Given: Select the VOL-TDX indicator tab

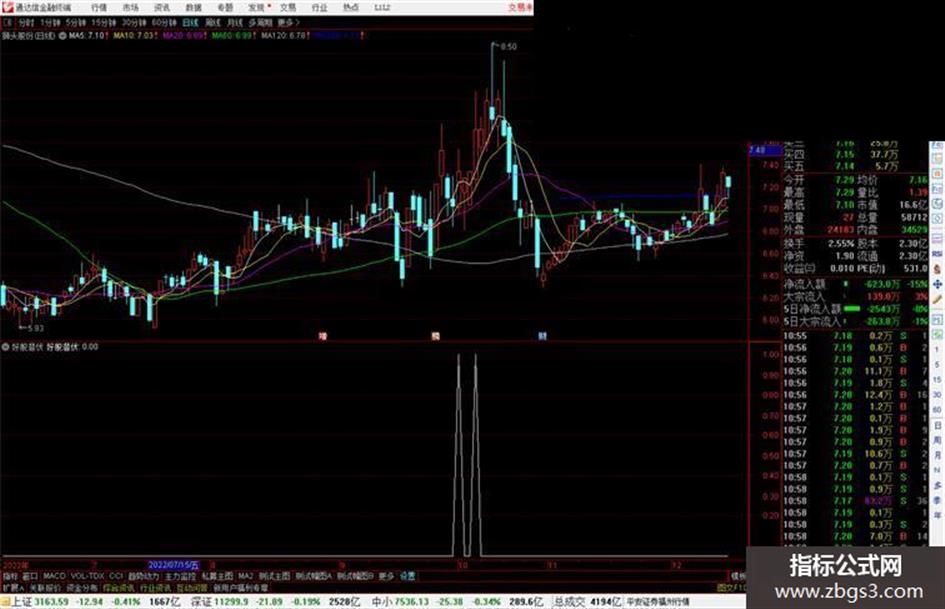Looking at the screenshot, I should pyautogui.click(x=88, y=576).
